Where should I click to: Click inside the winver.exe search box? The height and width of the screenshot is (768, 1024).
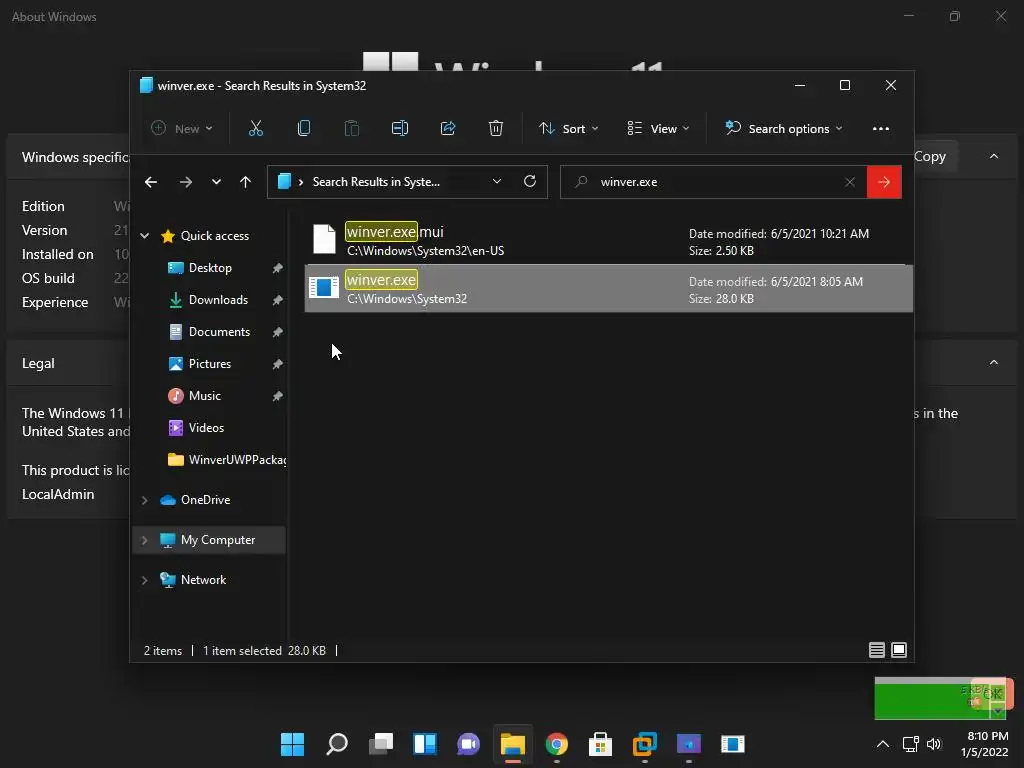pos(712,182)
